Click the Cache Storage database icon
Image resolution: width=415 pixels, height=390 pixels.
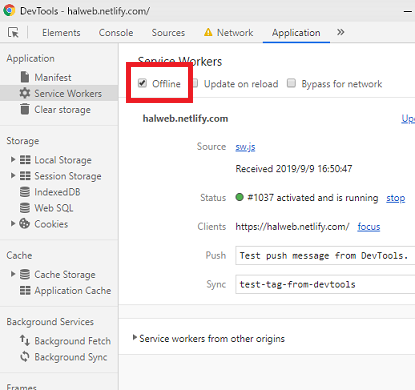(x=25, y=274)
